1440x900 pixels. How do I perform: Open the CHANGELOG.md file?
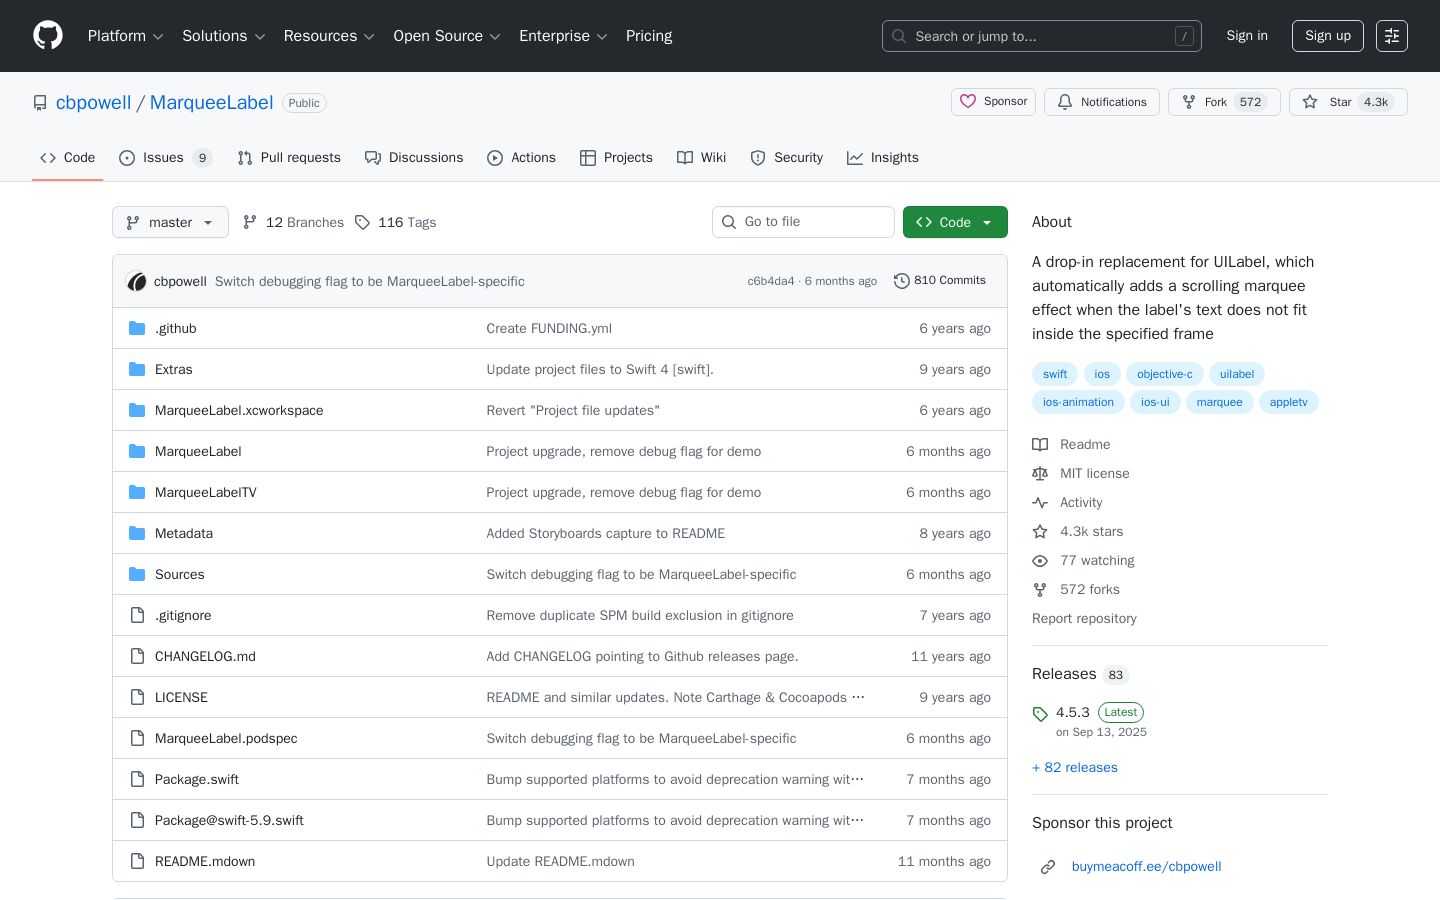click(x=205, y=657)
